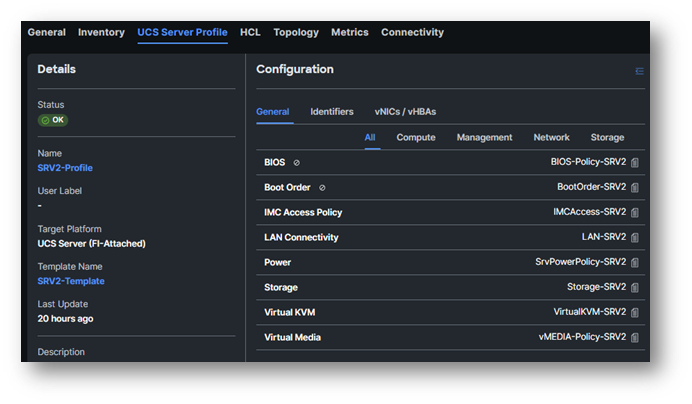The image size is (692, 404).
Task: Click the VirtualKVM-SRV2 policy name
Action: coord(590,312)
